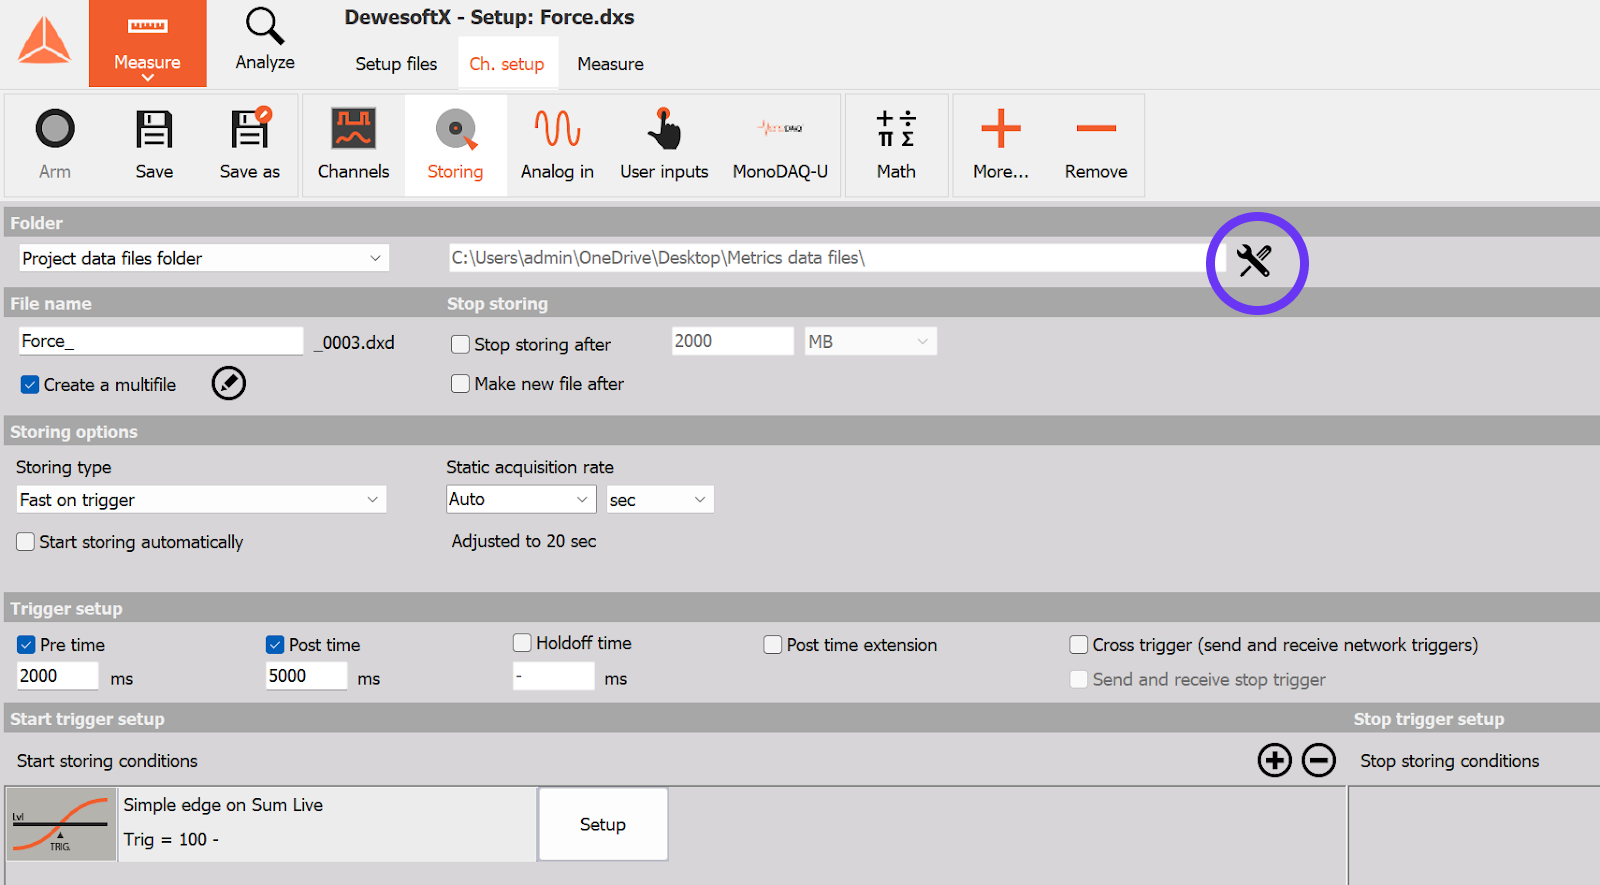Click the Force_ file name field
The image size is (1600, 885).
[161, 341]
